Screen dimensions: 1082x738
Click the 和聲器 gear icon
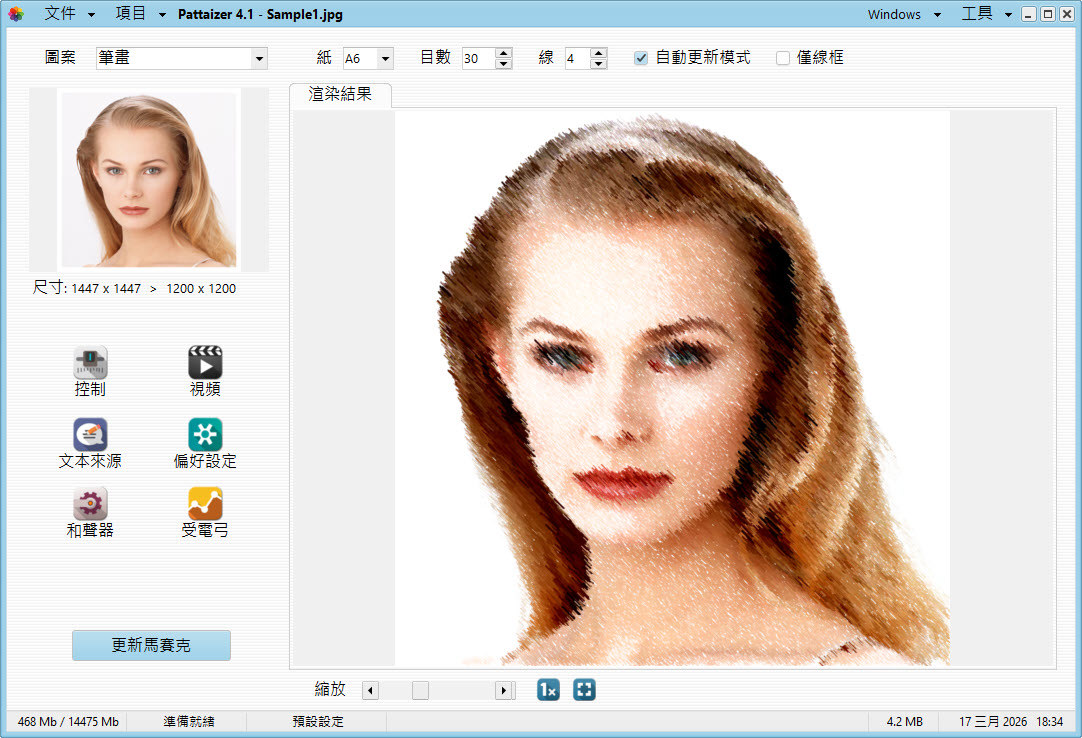90,504
